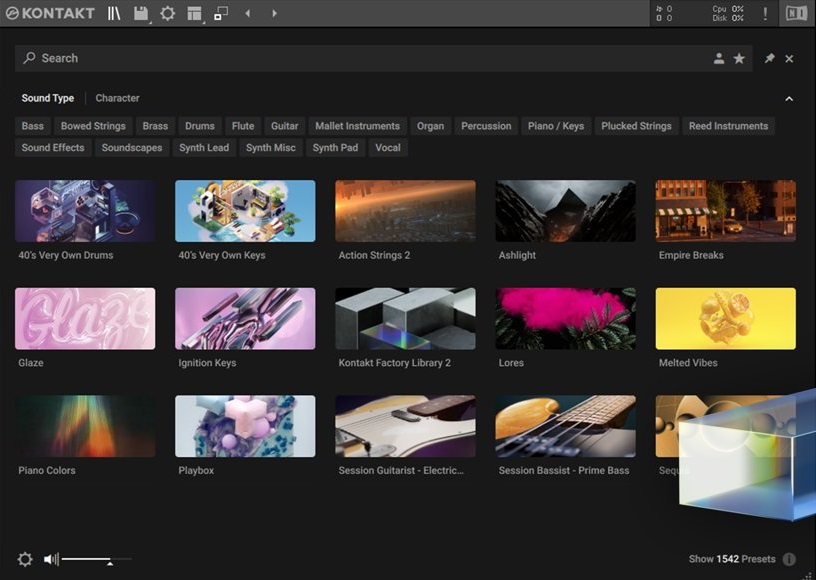The image size is (816, 580).
Task: Open Action Strings 2 library thumbnail
Action: pos(405,211)
